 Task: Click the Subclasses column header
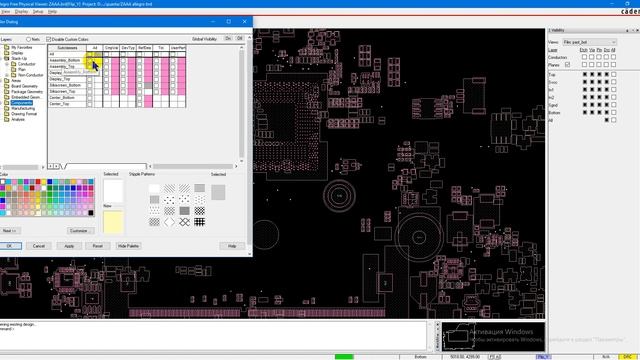(67, 48)
